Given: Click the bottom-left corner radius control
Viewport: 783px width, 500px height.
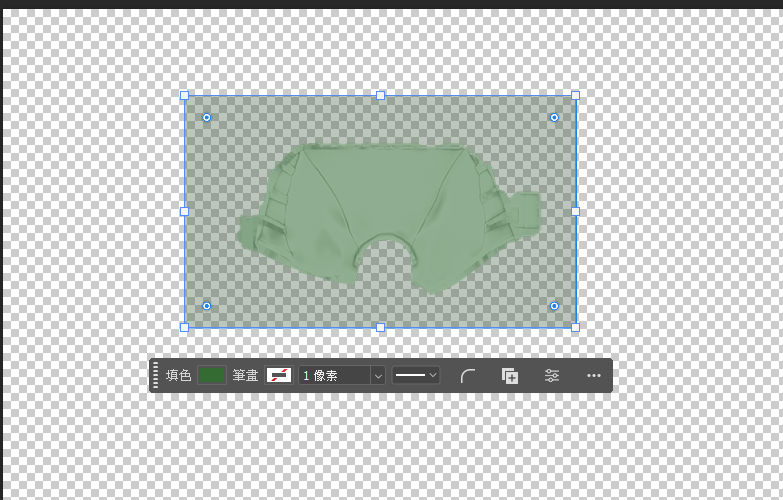Looking at the screenshot, I should 207,305.
